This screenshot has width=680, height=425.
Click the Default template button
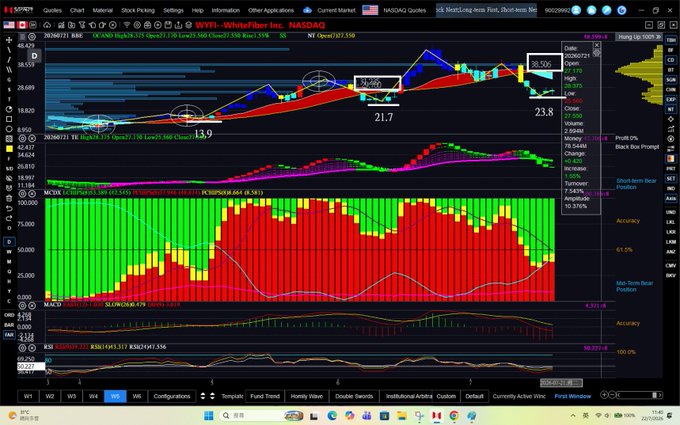pos(474,396)
